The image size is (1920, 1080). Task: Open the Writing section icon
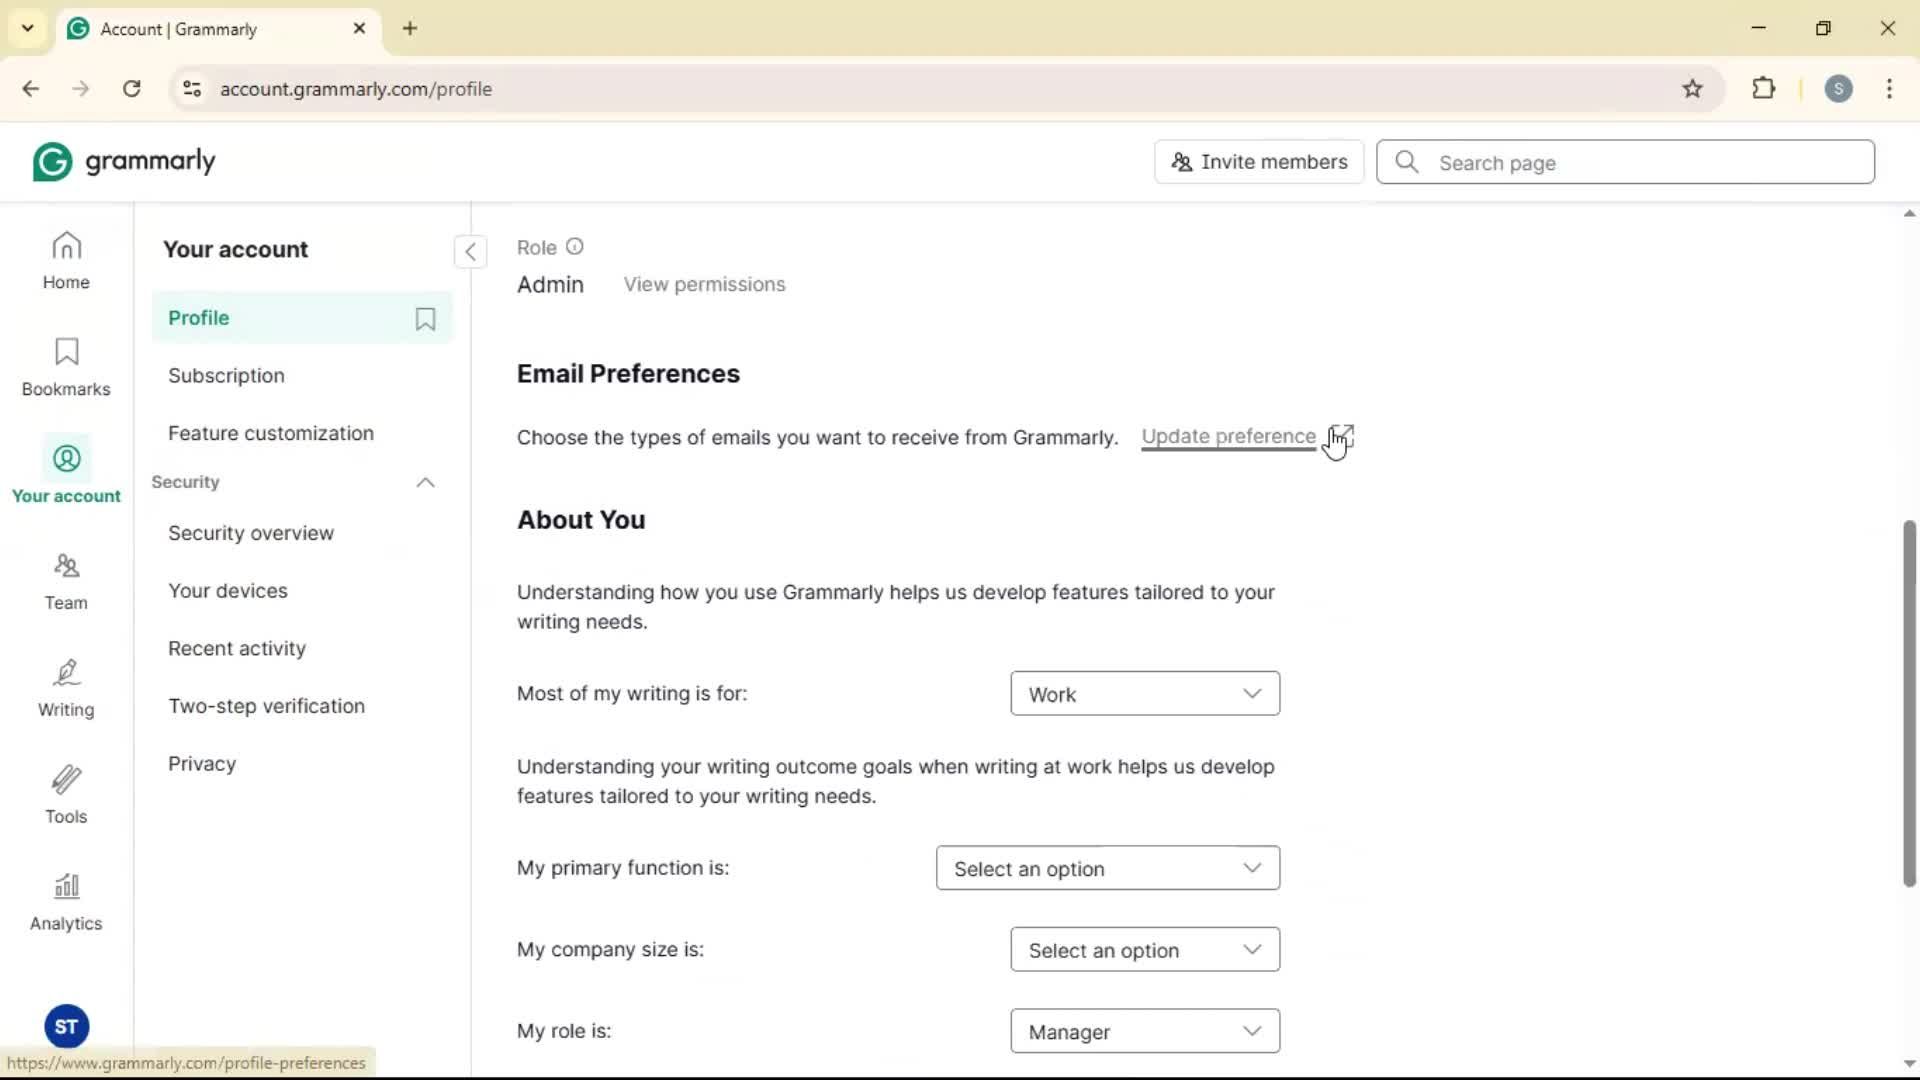coord(66,688)
